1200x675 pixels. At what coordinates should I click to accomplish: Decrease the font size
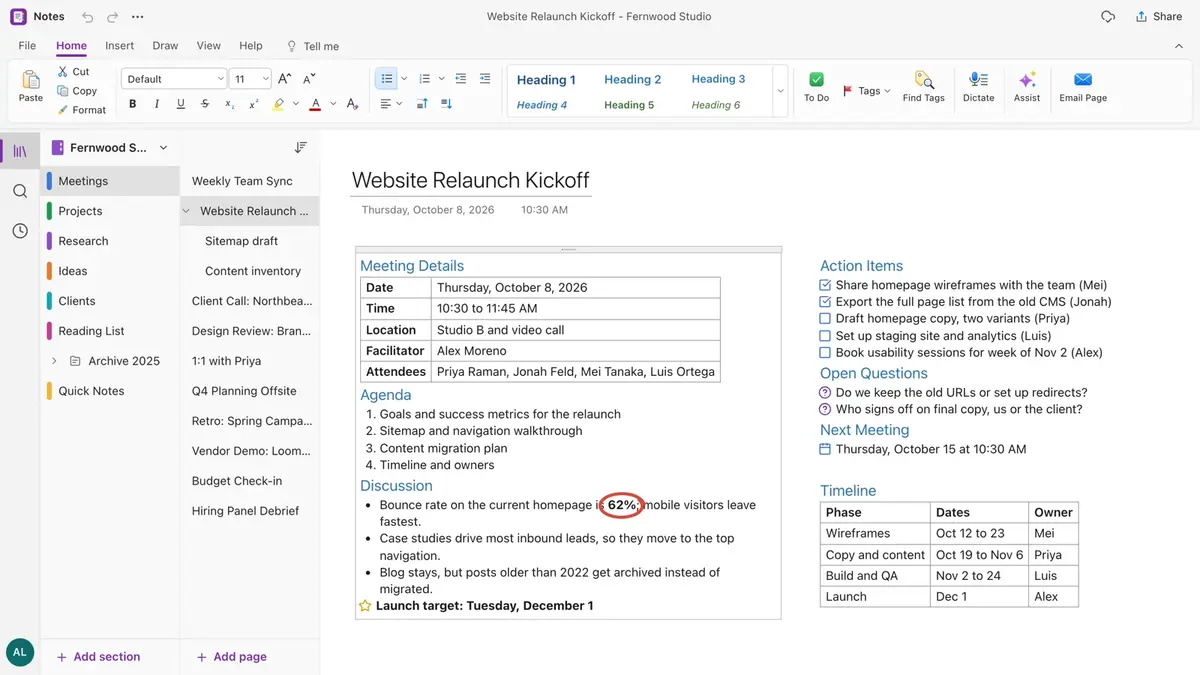[309, 79]
